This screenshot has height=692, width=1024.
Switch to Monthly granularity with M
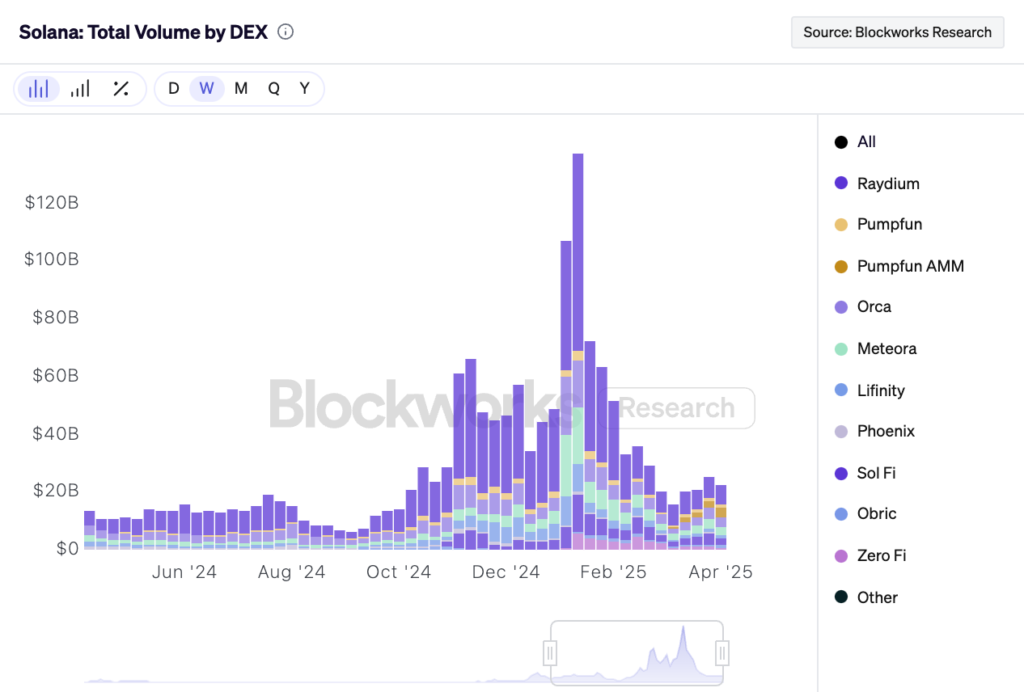240,88
